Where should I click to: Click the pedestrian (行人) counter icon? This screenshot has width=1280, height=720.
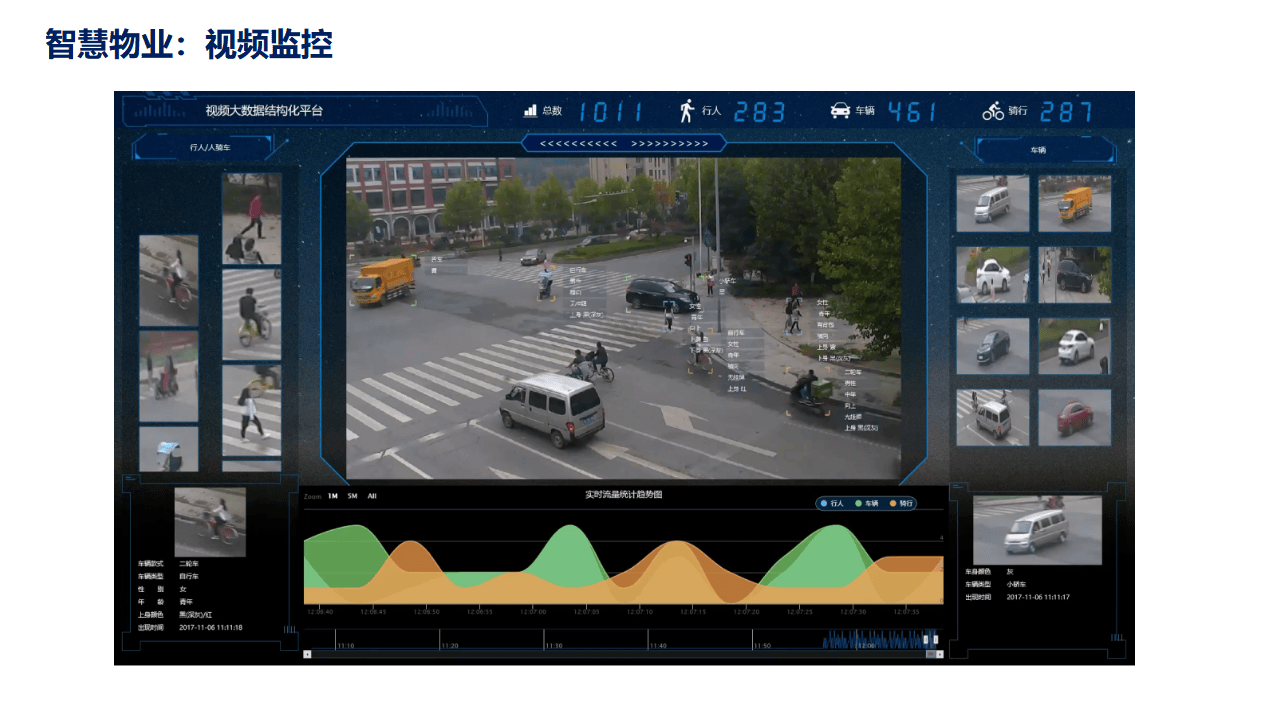coord(687,111)
